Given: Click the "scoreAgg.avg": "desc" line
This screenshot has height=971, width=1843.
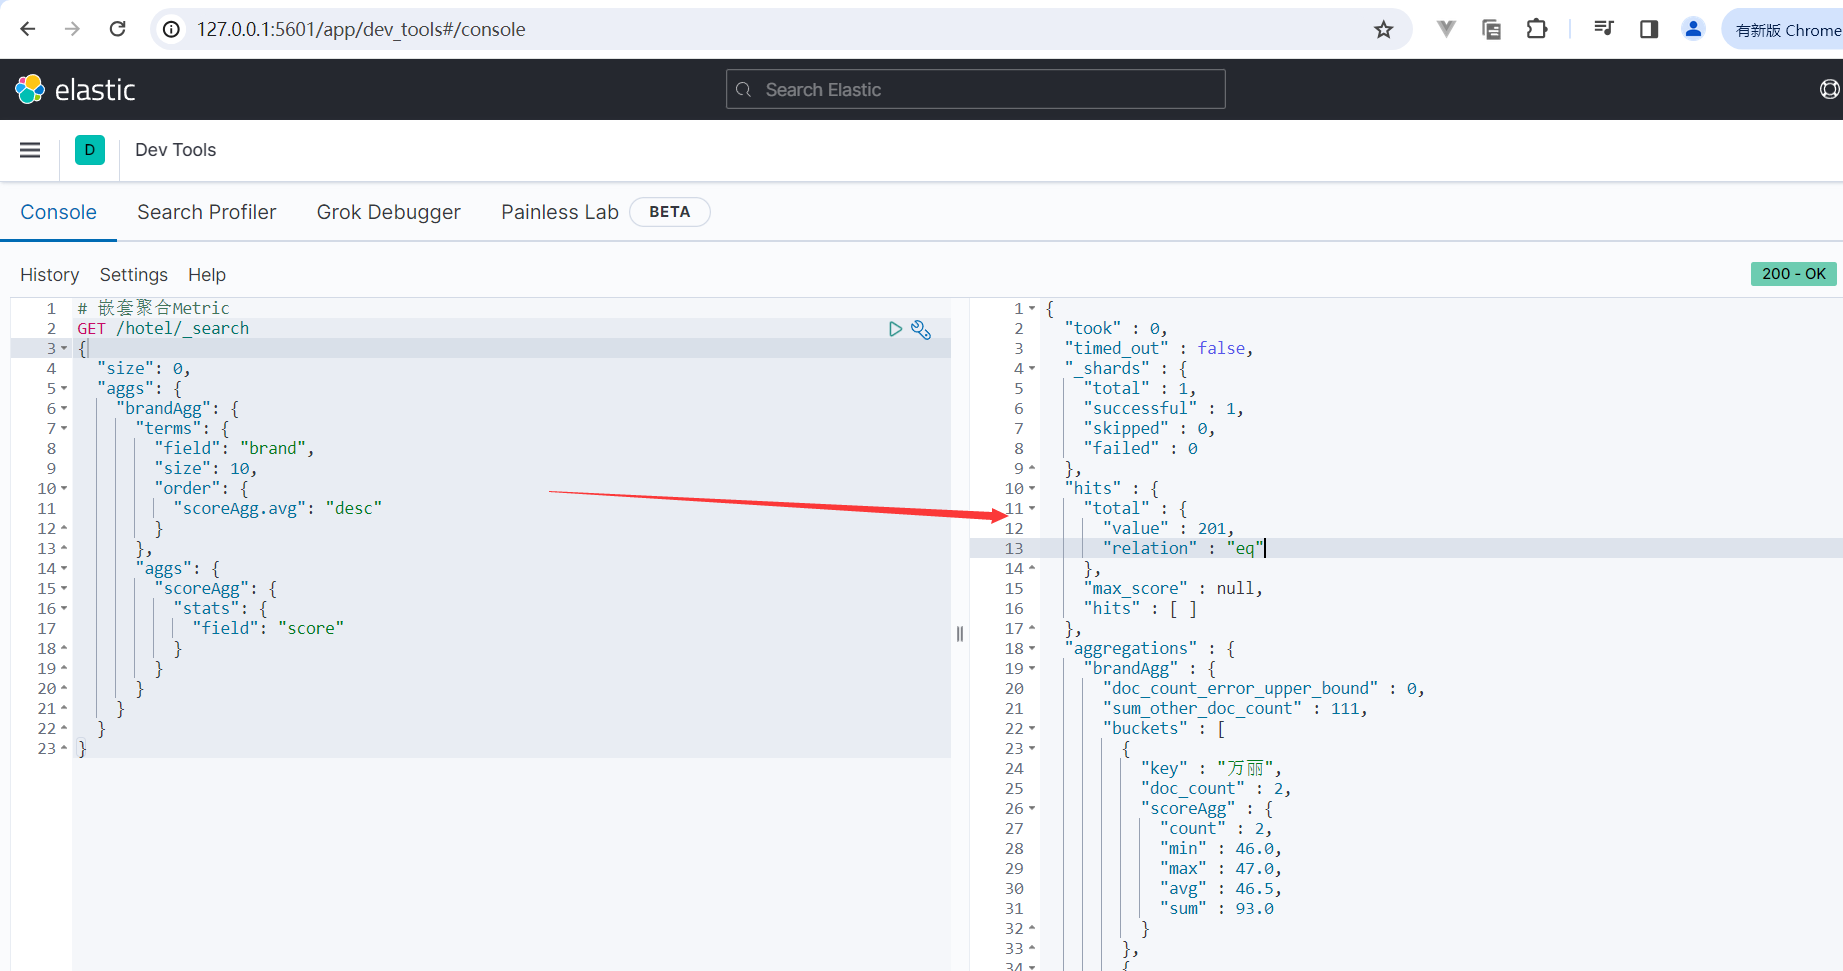Looking at the screenshot, I should point(278,508).
